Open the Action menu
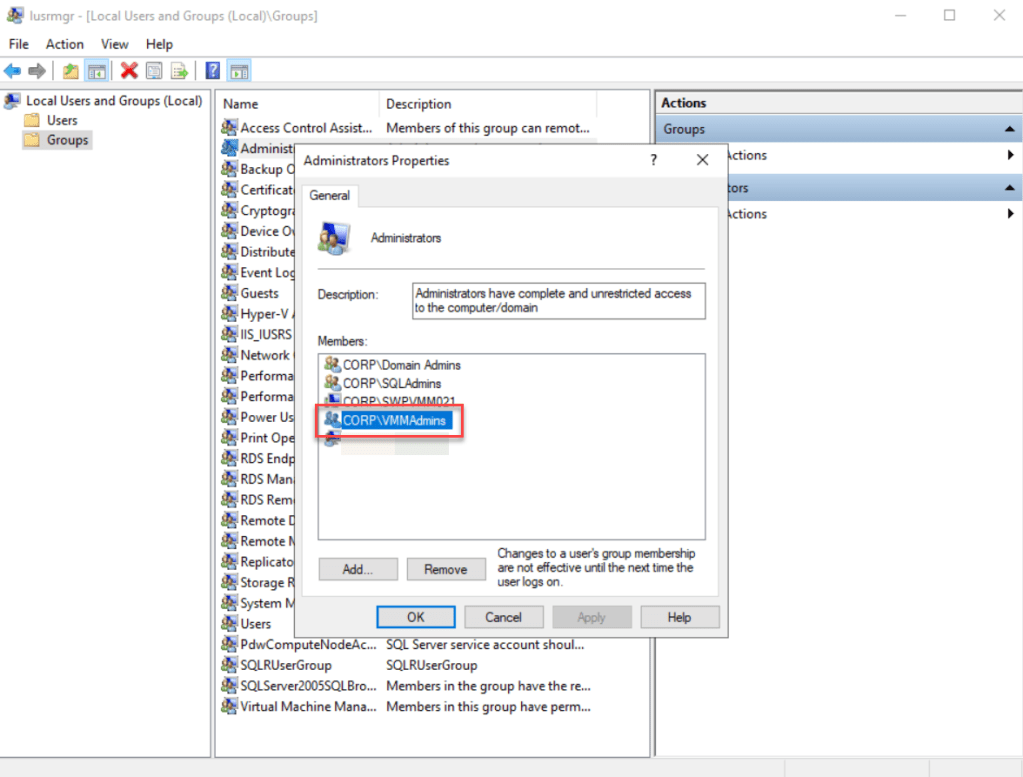1023x777 pixels. click(x=65, y=44)
